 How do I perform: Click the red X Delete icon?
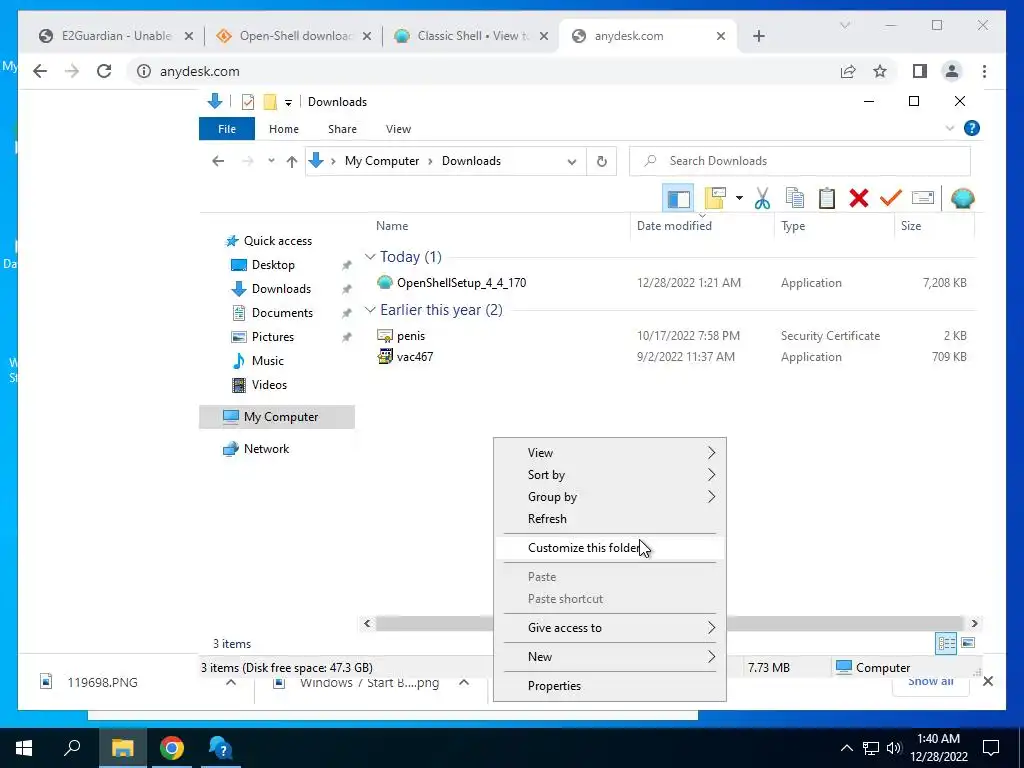(859, 198)
